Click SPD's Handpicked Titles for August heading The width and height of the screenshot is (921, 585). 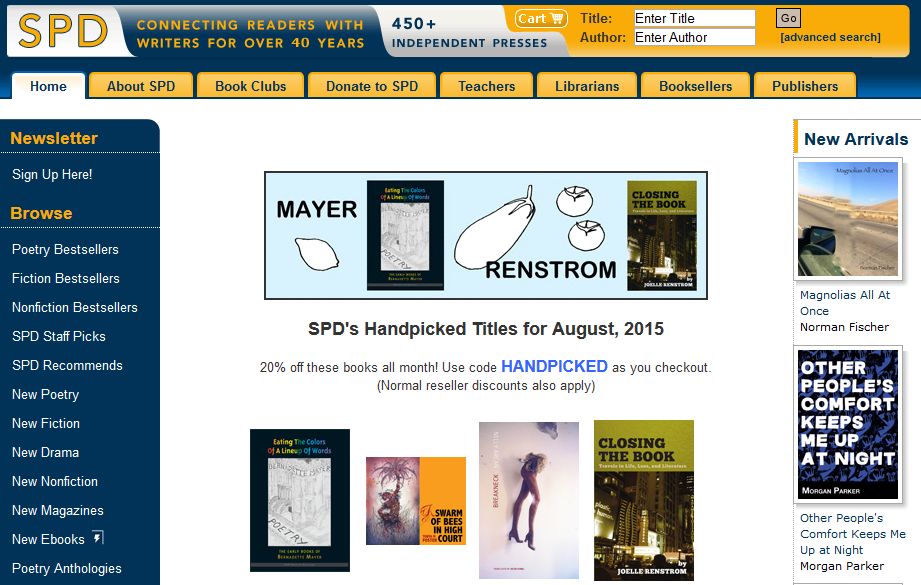point(486,329)
